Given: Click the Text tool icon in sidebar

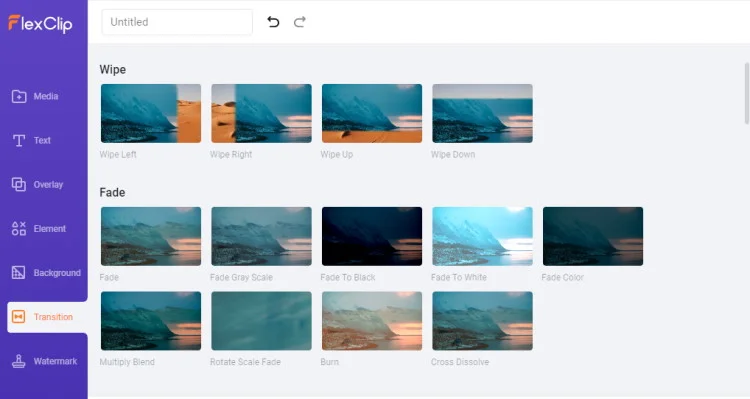Looking at the screenshot, I should tap(19, 140).
